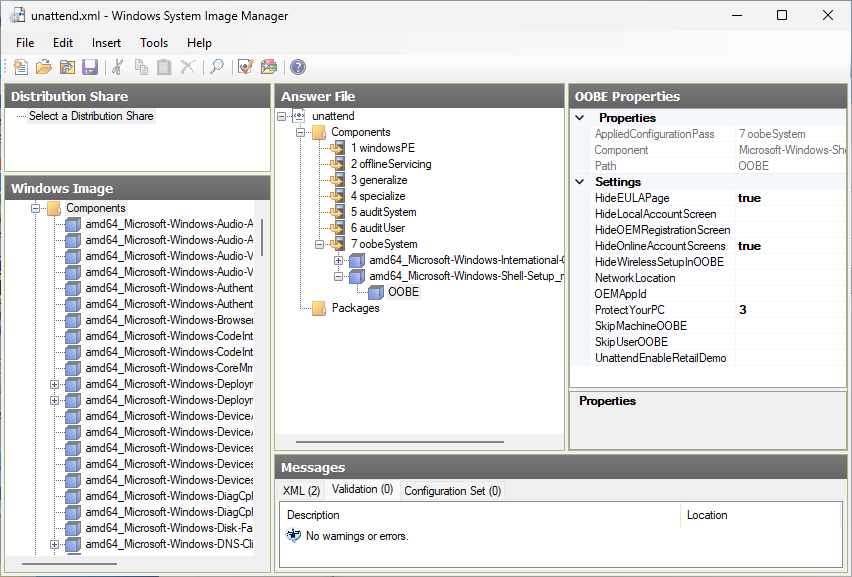Click the empty HideLocalAccountScreen value field
The image size is (852, 577).
pos(791,214)
